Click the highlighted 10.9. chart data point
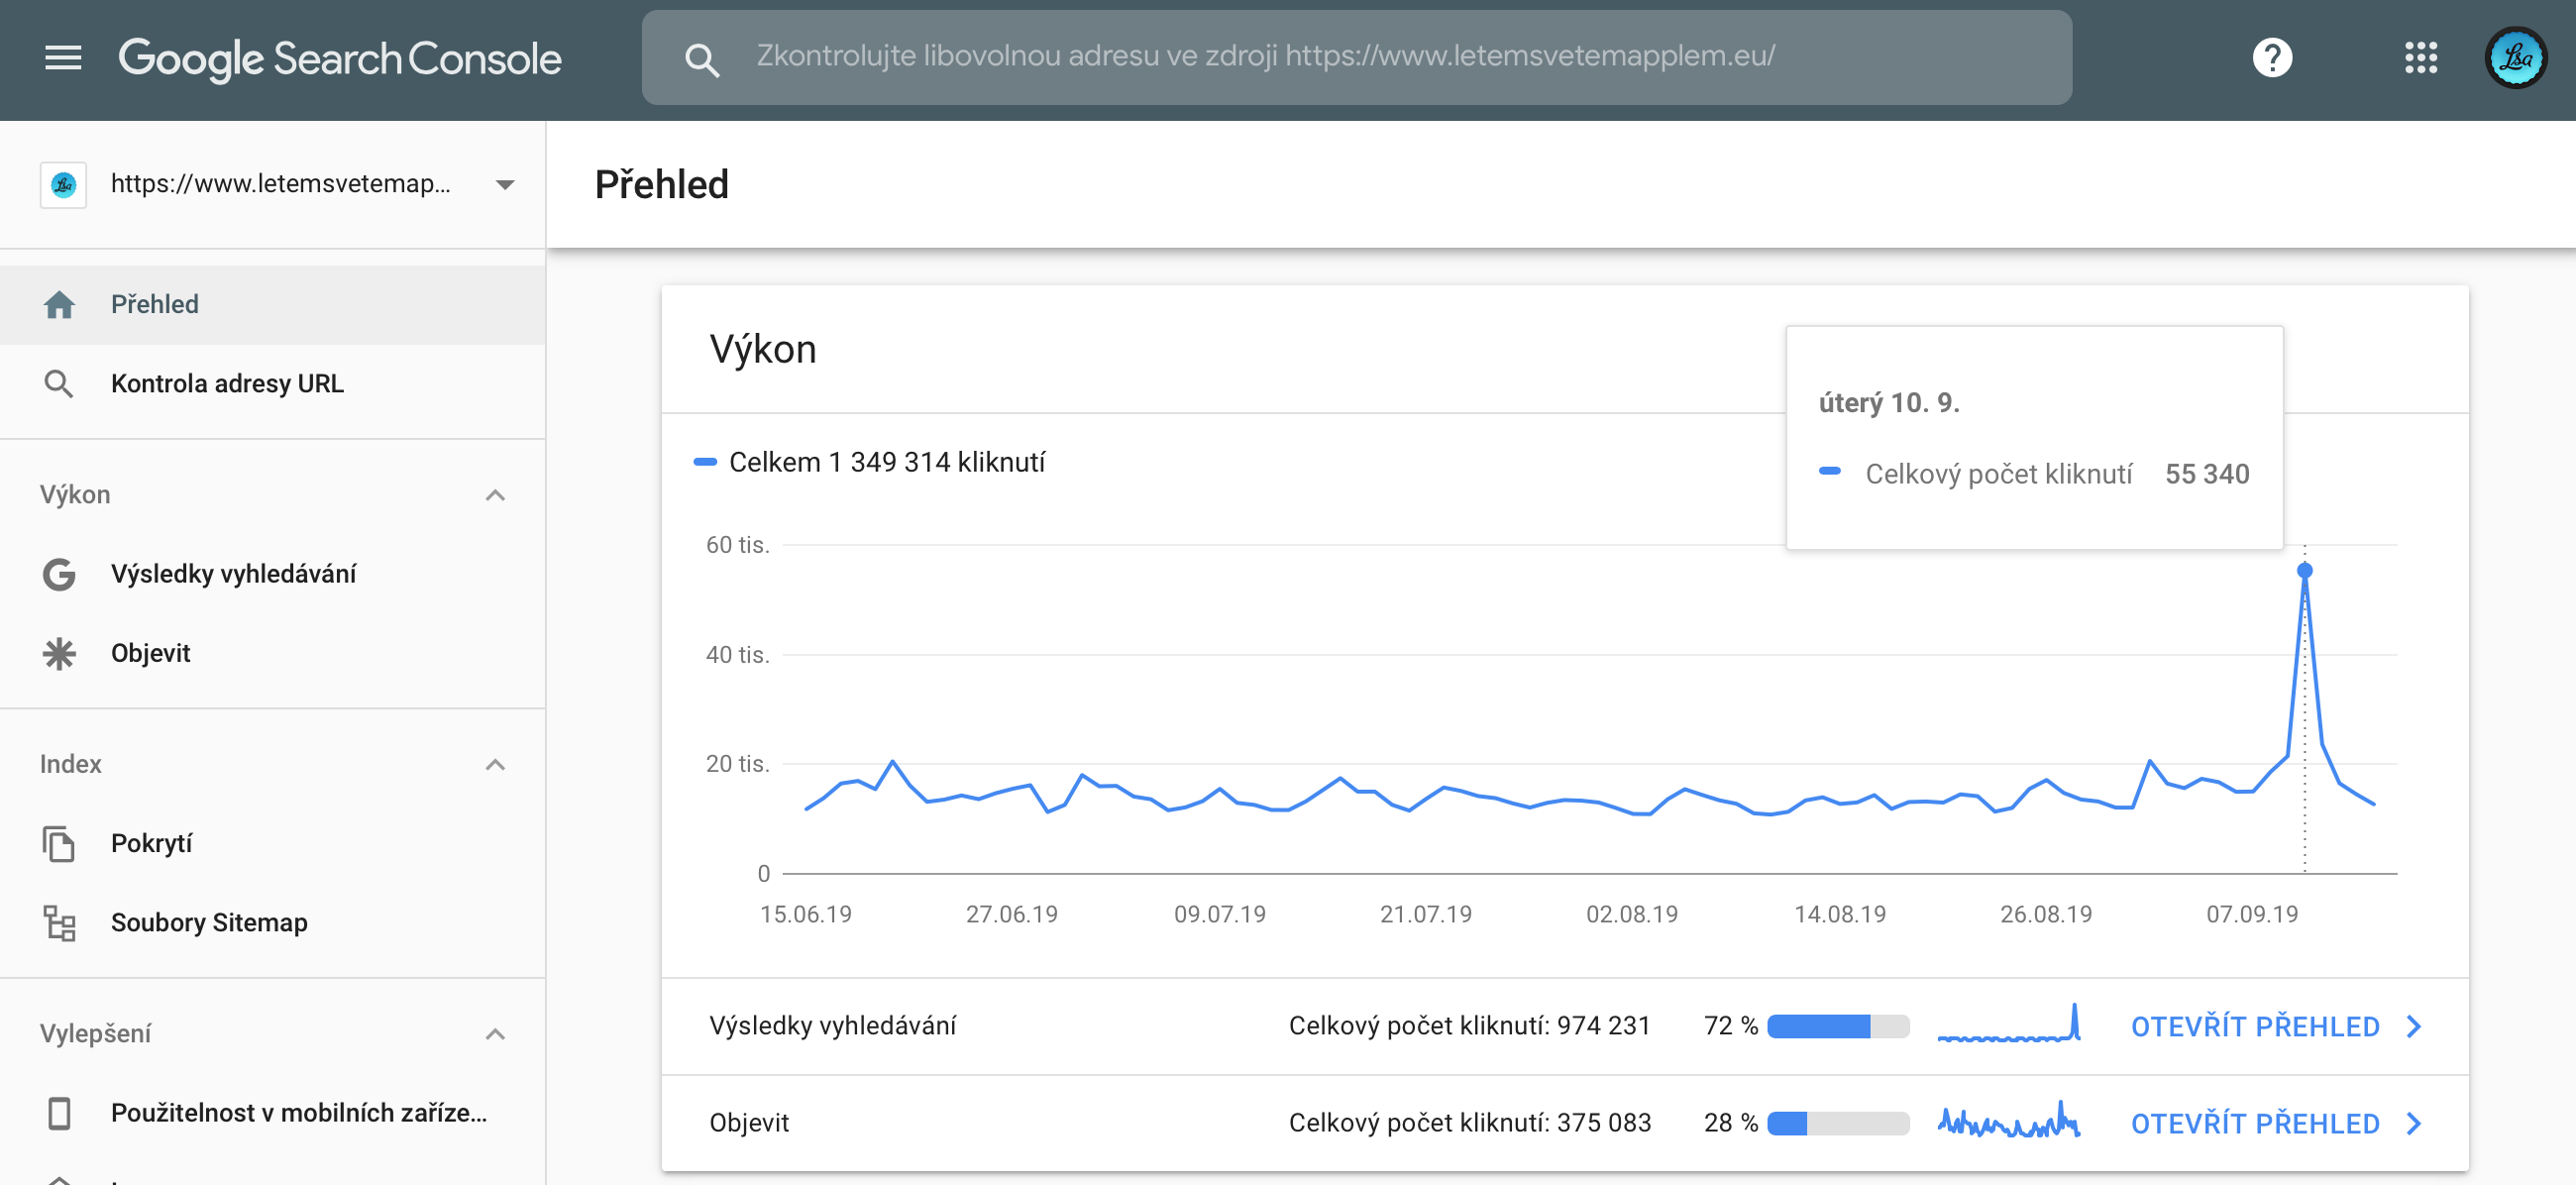 (2304, 570)
